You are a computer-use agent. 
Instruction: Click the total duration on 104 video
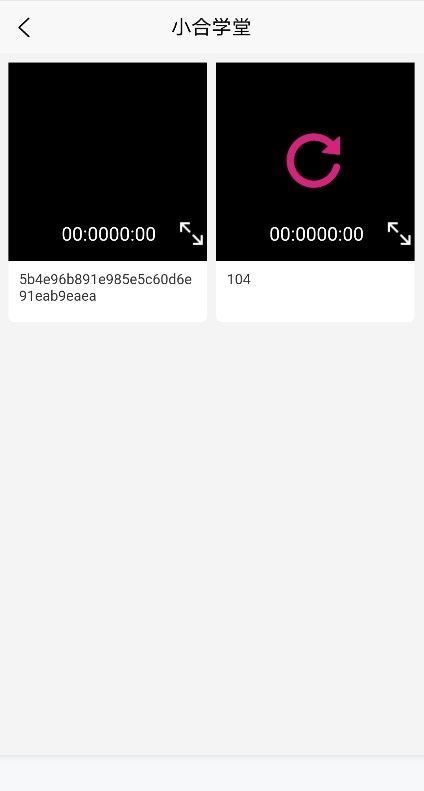340,234
